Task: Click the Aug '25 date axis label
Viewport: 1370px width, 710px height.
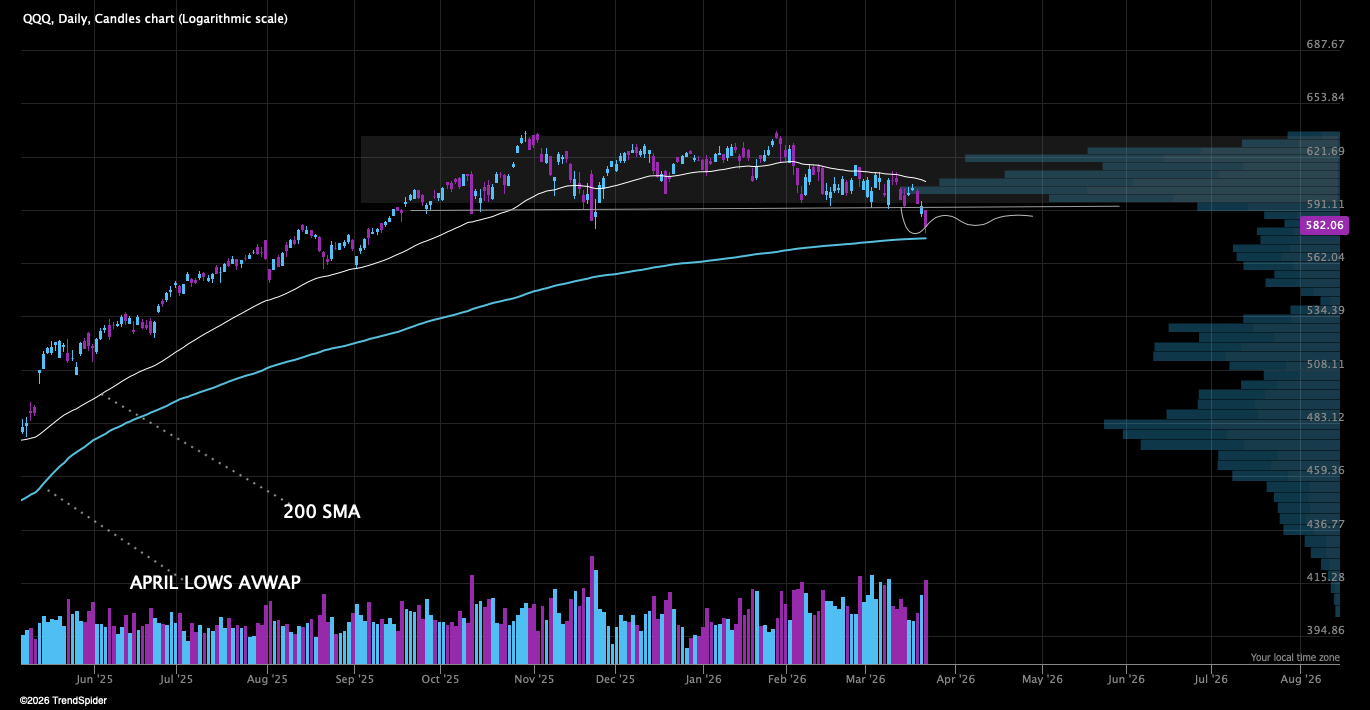Action: point(267,679)
